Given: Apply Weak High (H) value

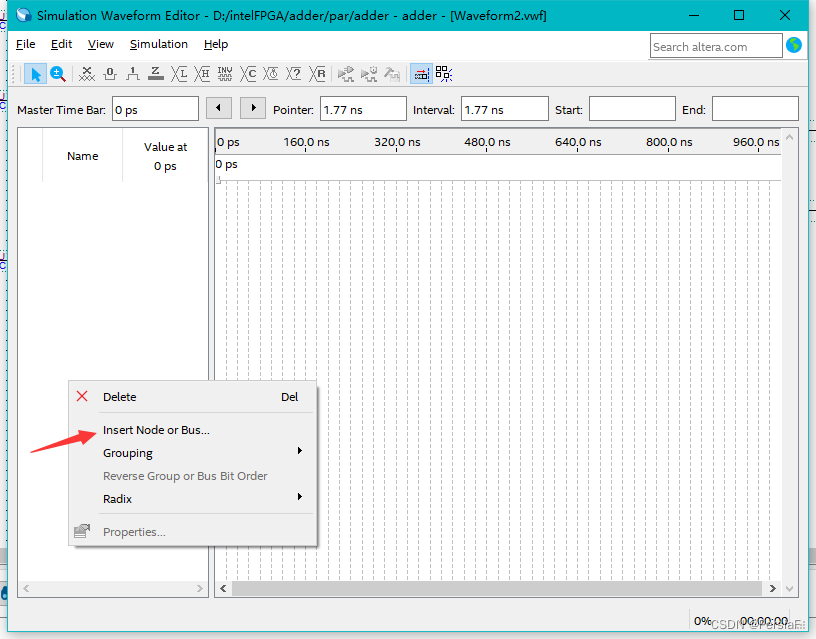Looking at the screenshot, I should tap(202, 74).
